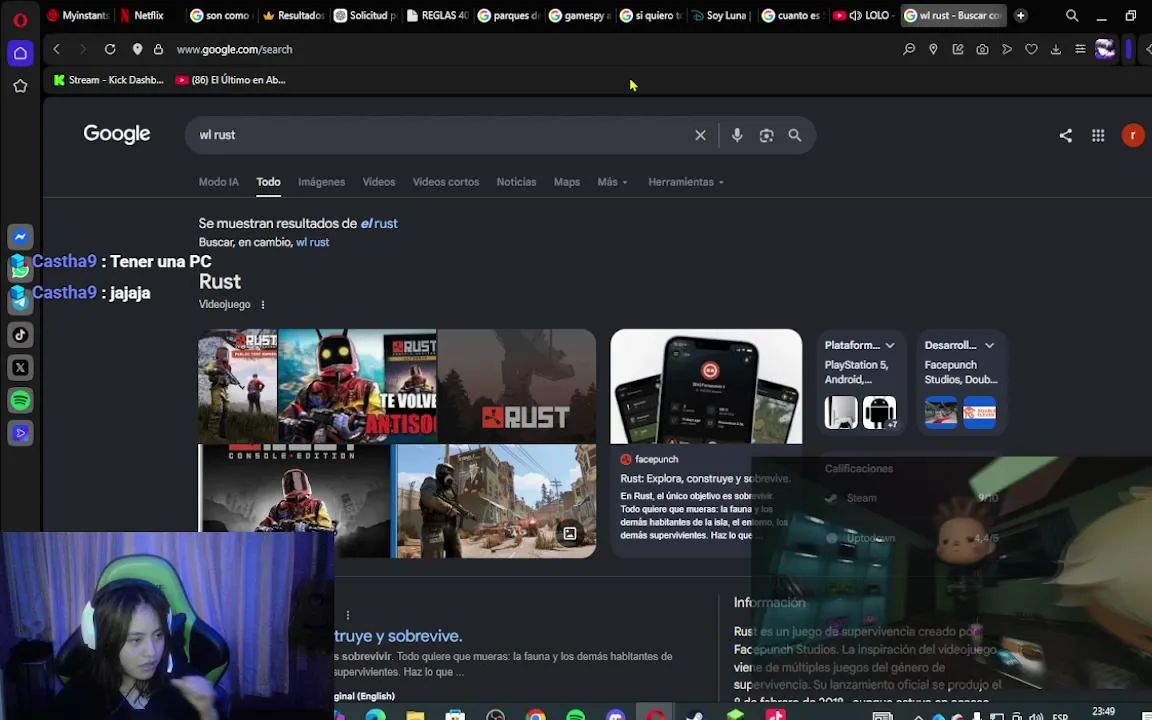This screenshot has height=720, width=1152.
Task: Search instead for 'wl rust' link
Action: coord(312,242)
